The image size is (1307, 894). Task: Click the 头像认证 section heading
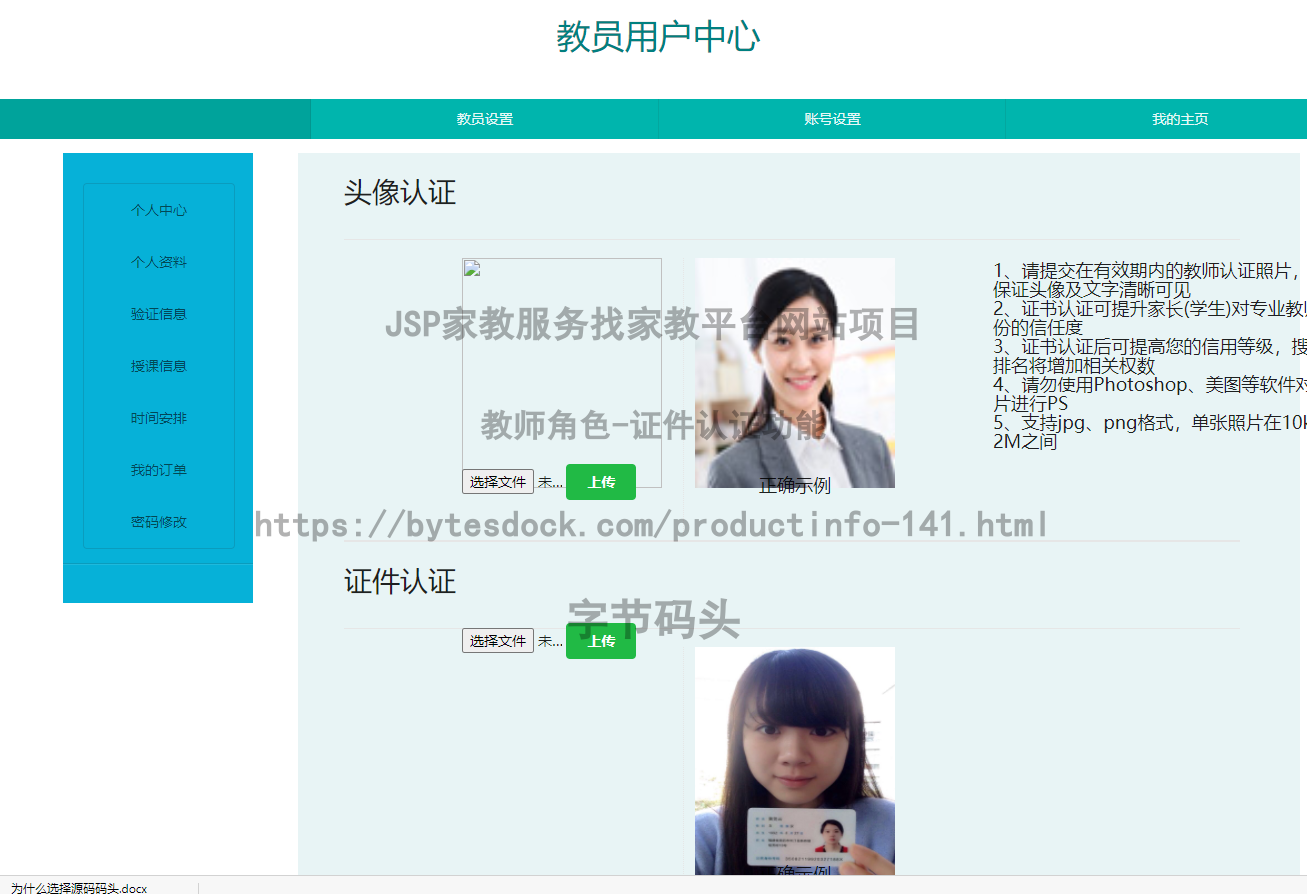pos(400,192)
